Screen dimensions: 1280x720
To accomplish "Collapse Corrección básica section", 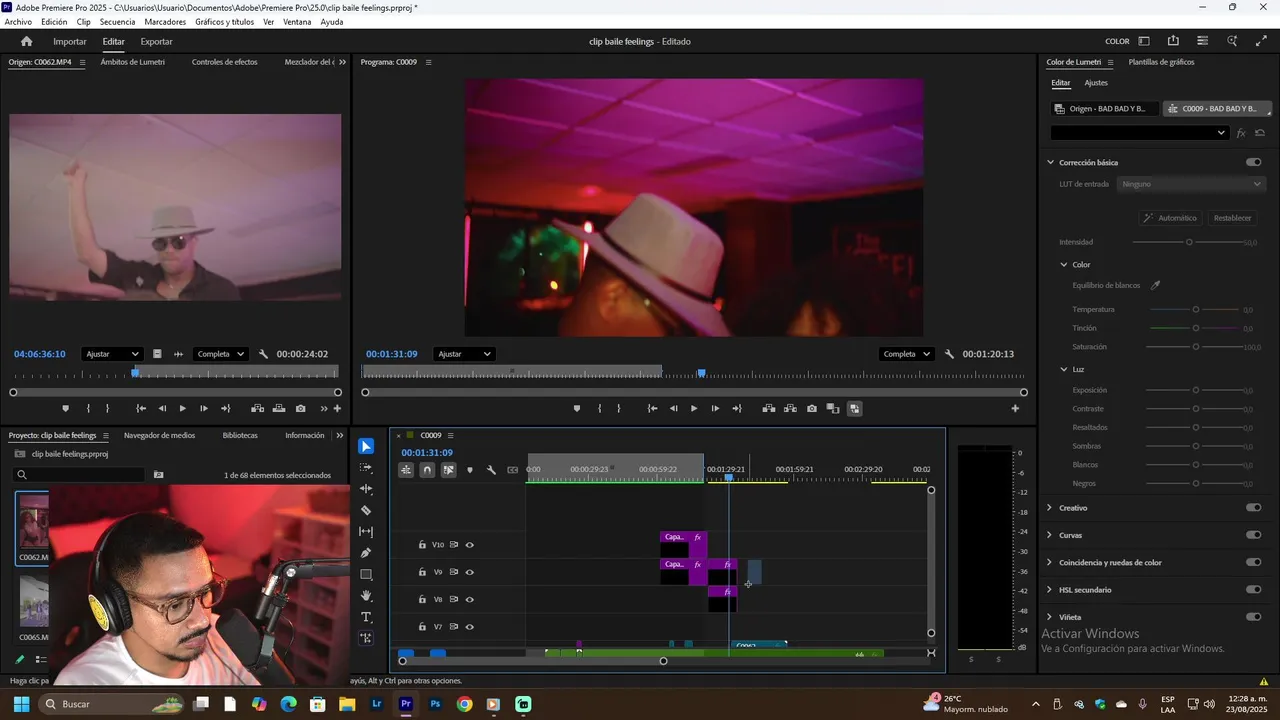I will coord(1050,162).
